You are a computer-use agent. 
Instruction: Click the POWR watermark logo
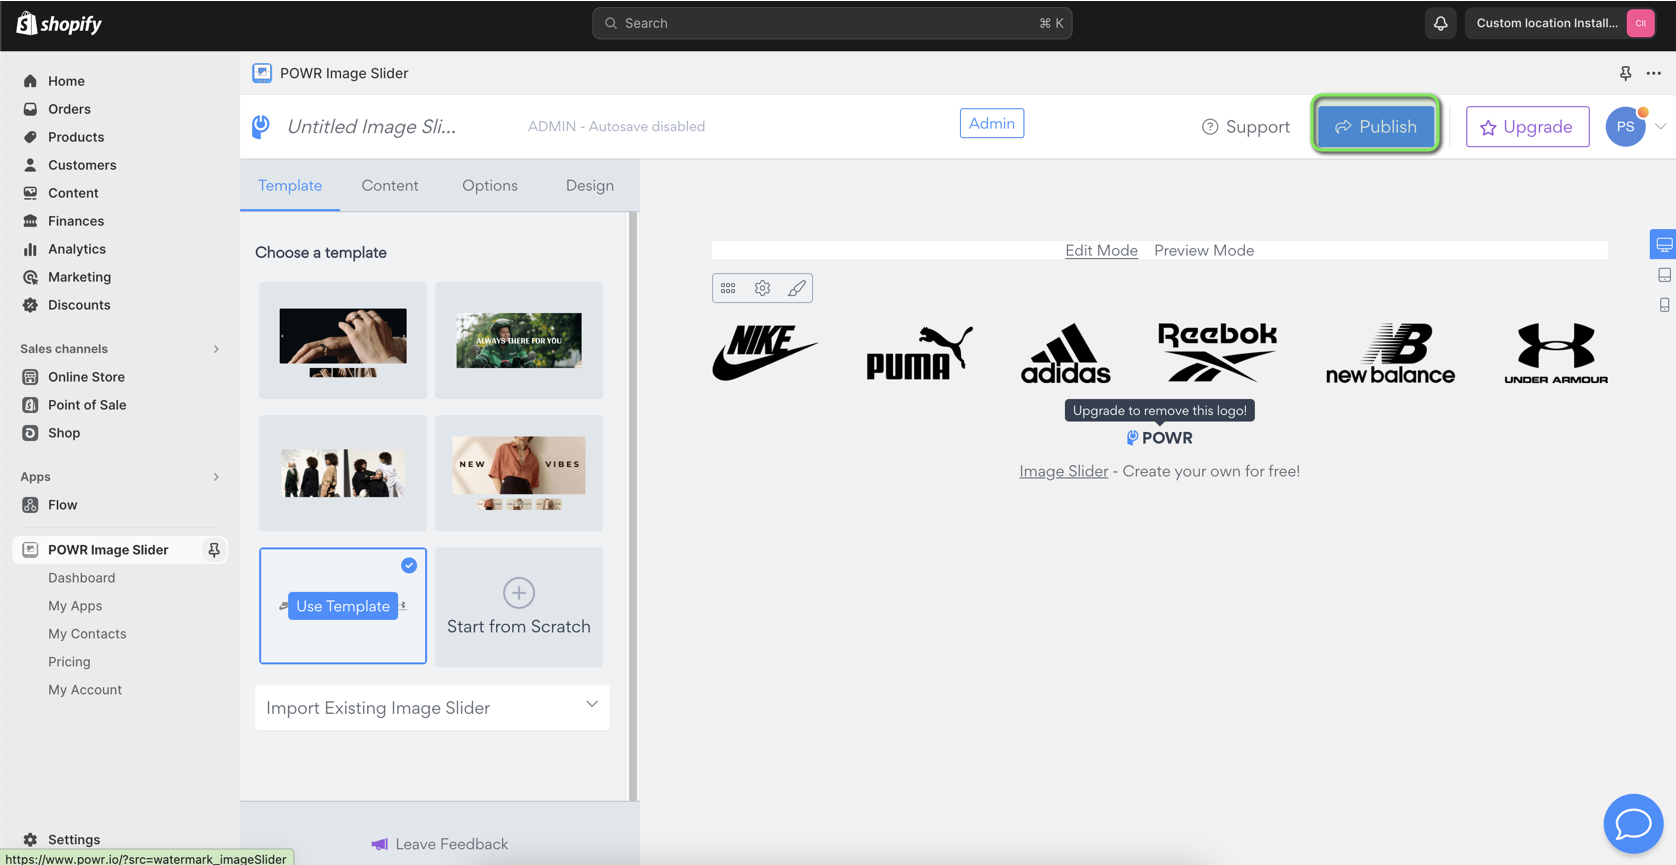(1160, 438)
